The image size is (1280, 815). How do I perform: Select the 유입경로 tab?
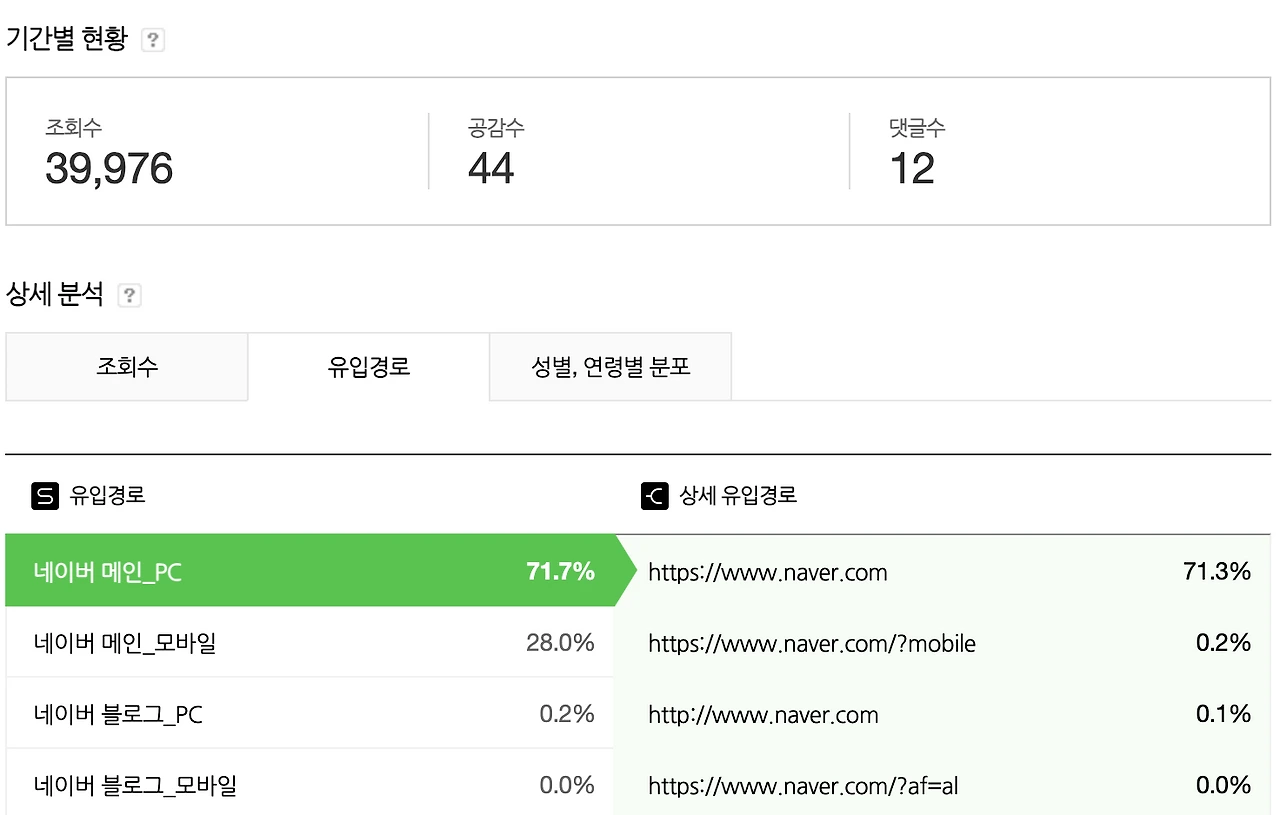(369, 367)
